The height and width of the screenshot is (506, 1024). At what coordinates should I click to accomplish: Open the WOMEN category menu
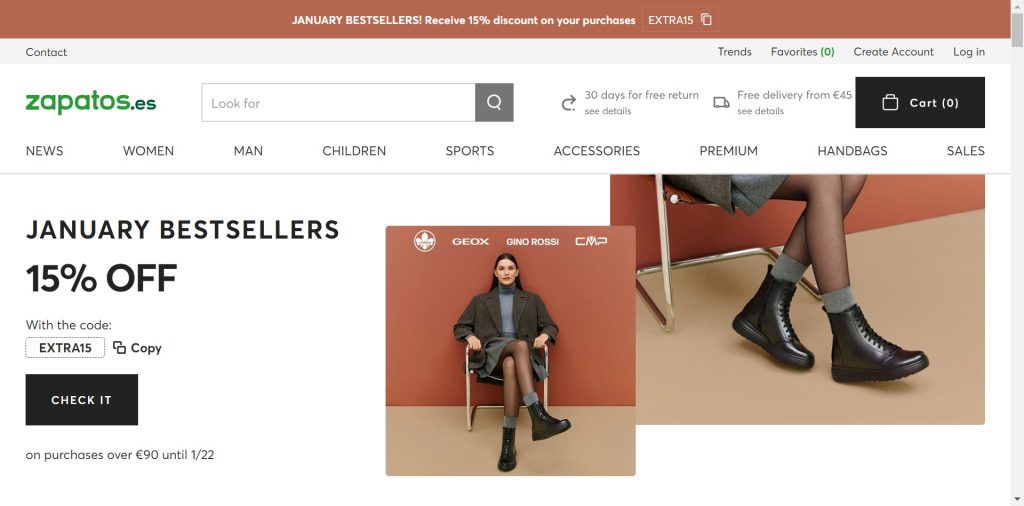[x=148, y=151]
